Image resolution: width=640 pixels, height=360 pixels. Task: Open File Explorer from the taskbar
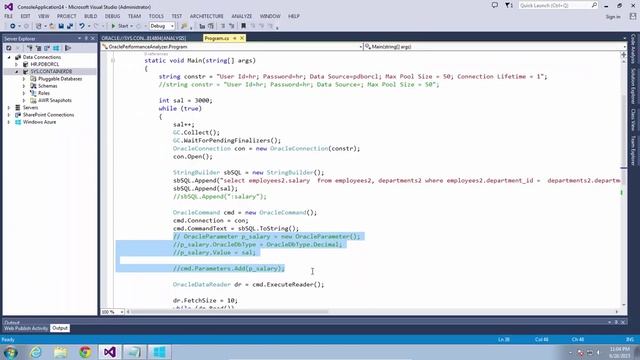(60, 352)
